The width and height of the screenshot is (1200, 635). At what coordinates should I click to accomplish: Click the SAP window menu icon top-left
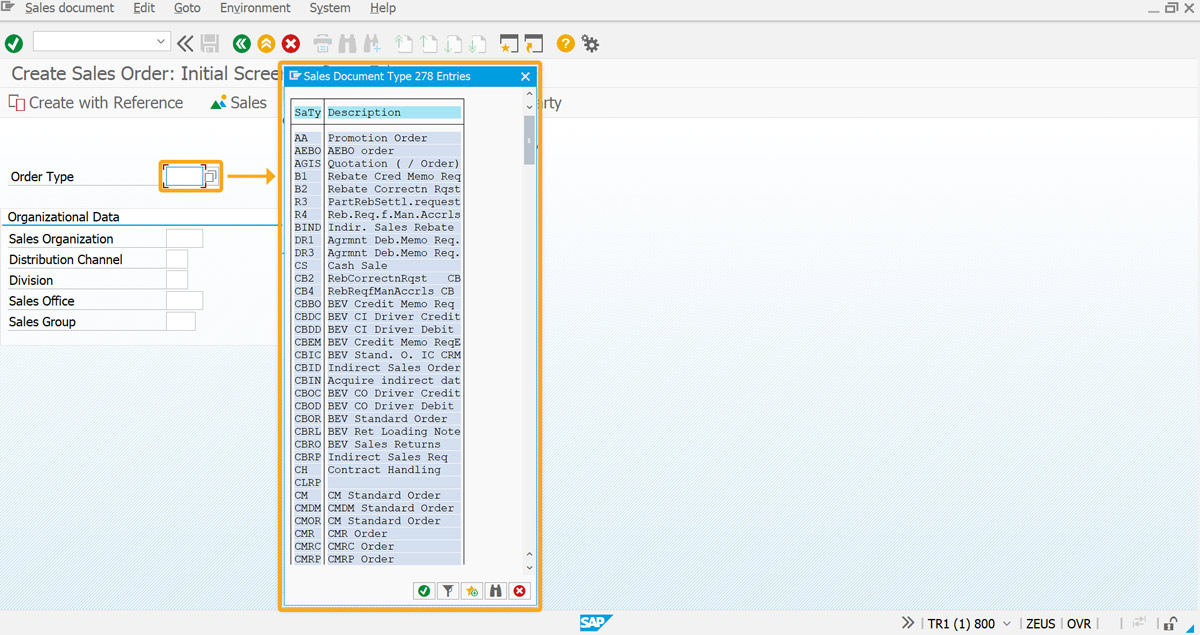[x=8, y=8]
